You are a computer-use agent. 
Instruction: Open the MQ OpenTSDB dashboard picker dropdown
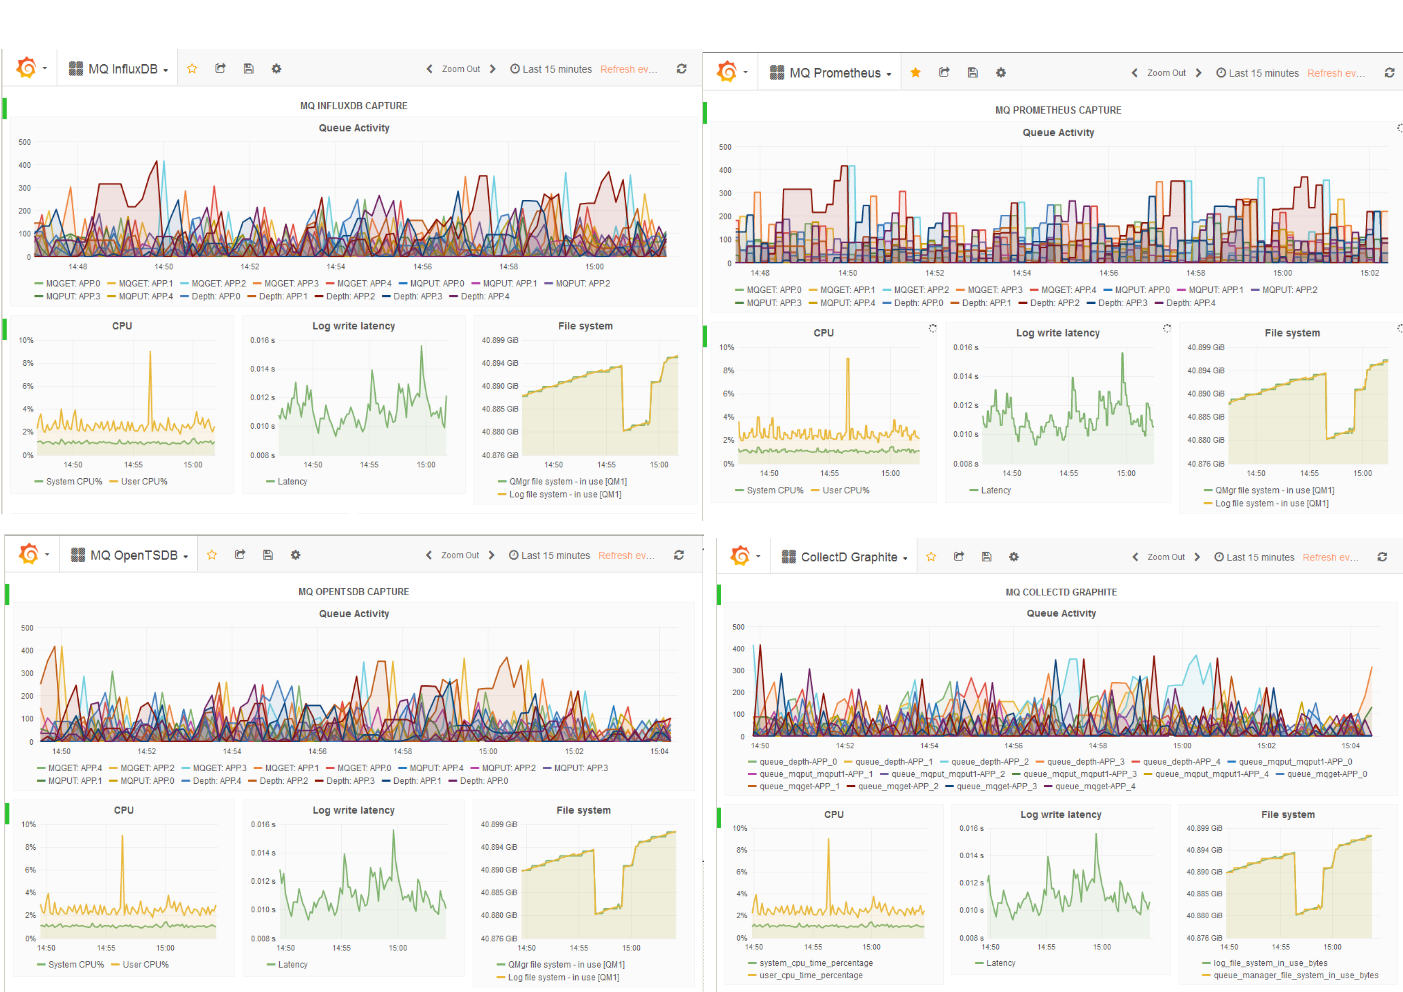pos(129,555)
